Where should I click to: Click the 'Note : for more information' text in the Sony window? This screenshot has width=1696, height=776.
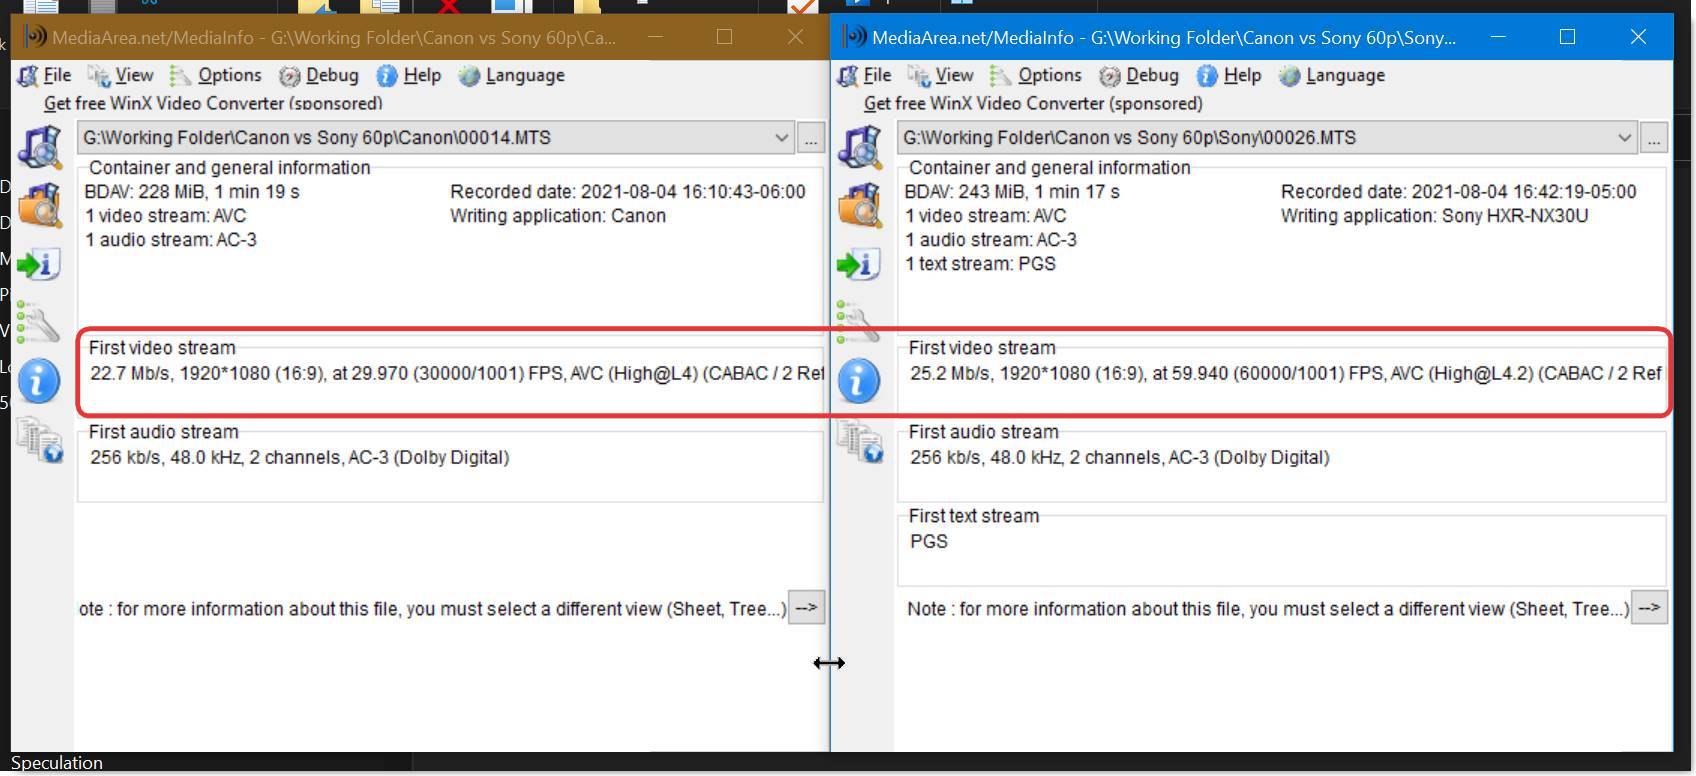(1268, 609)
